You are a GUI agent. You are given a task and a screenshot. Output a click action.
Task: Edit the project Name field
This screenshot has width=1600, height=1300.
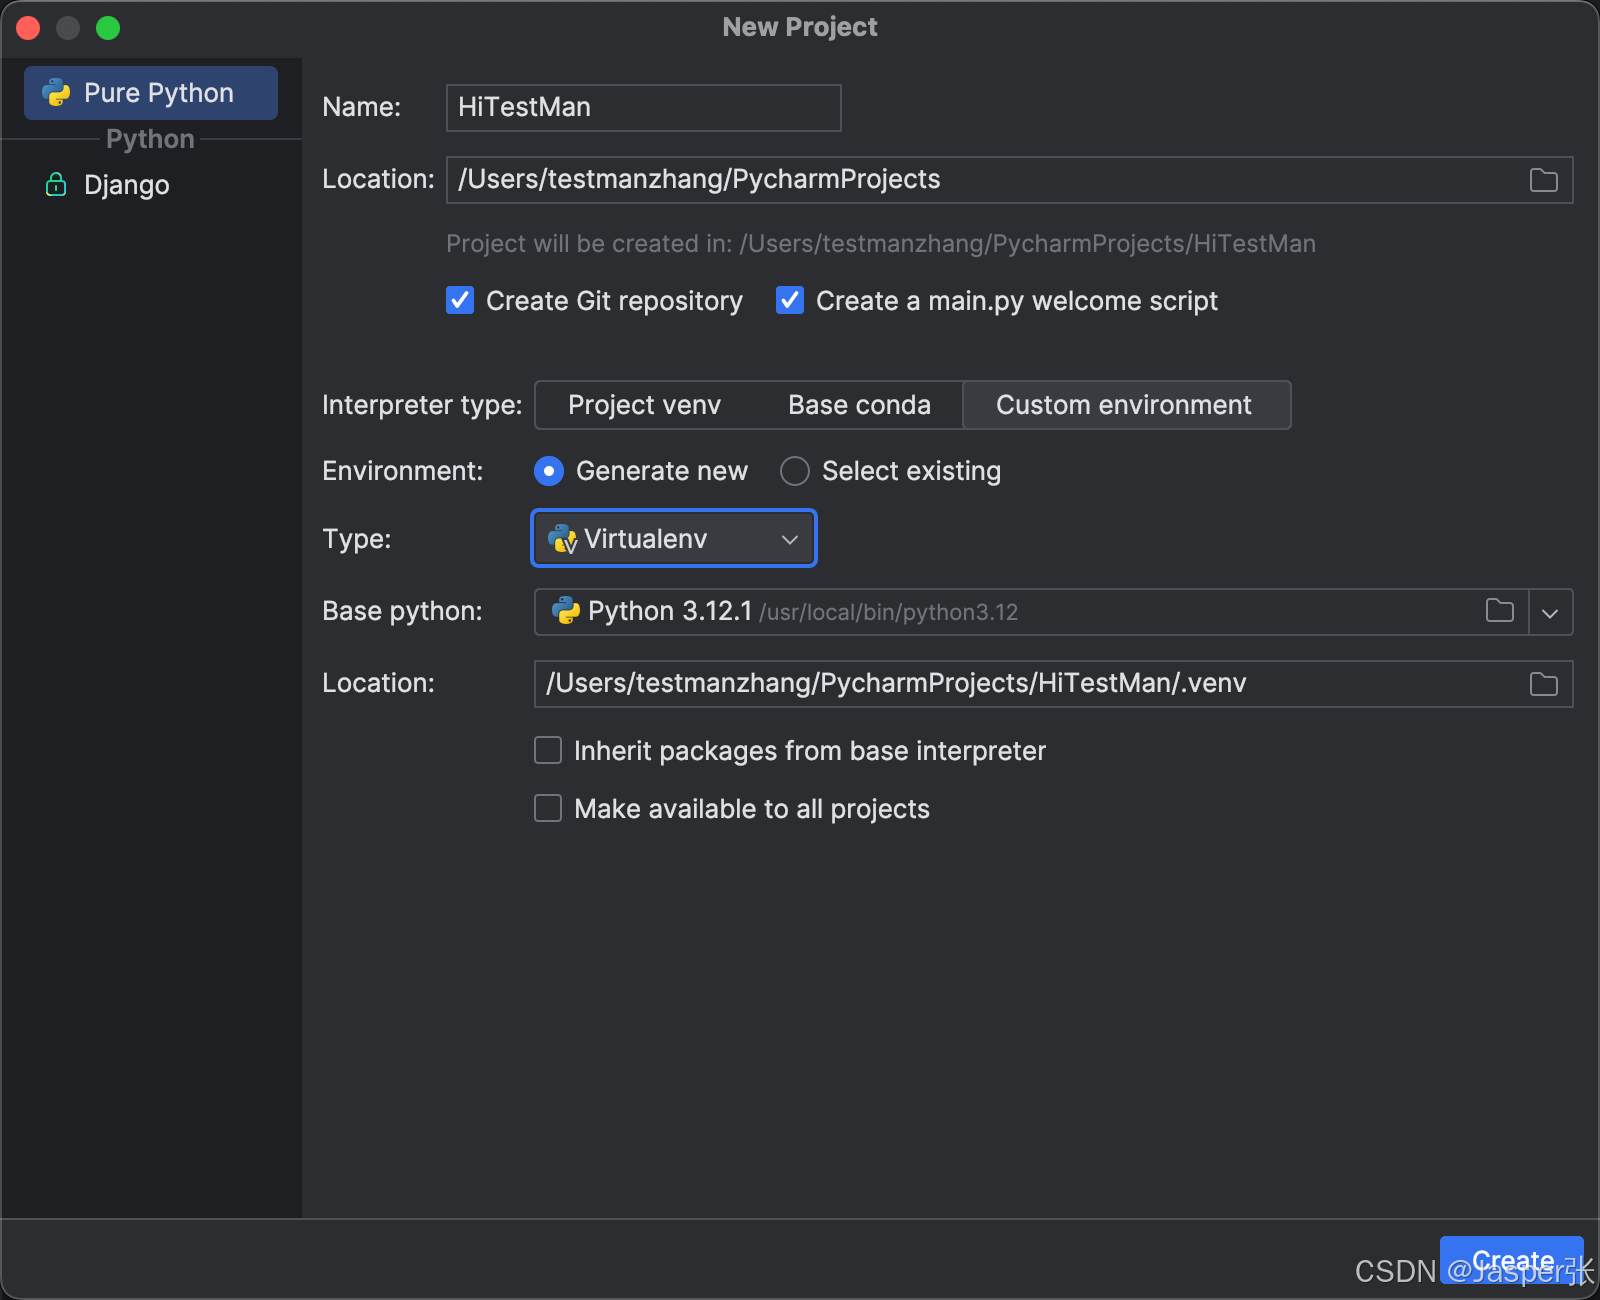pyautogui.click(x=643, y=107)
